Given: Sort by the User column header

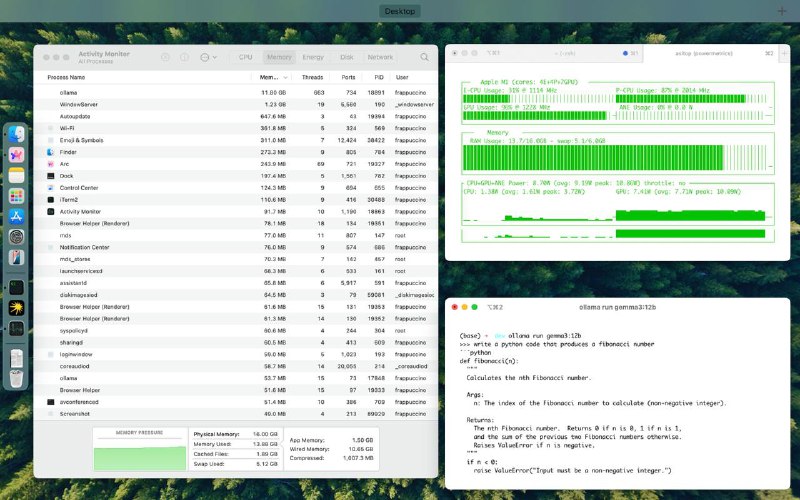Looking at the screenshot, I should 402,78.
